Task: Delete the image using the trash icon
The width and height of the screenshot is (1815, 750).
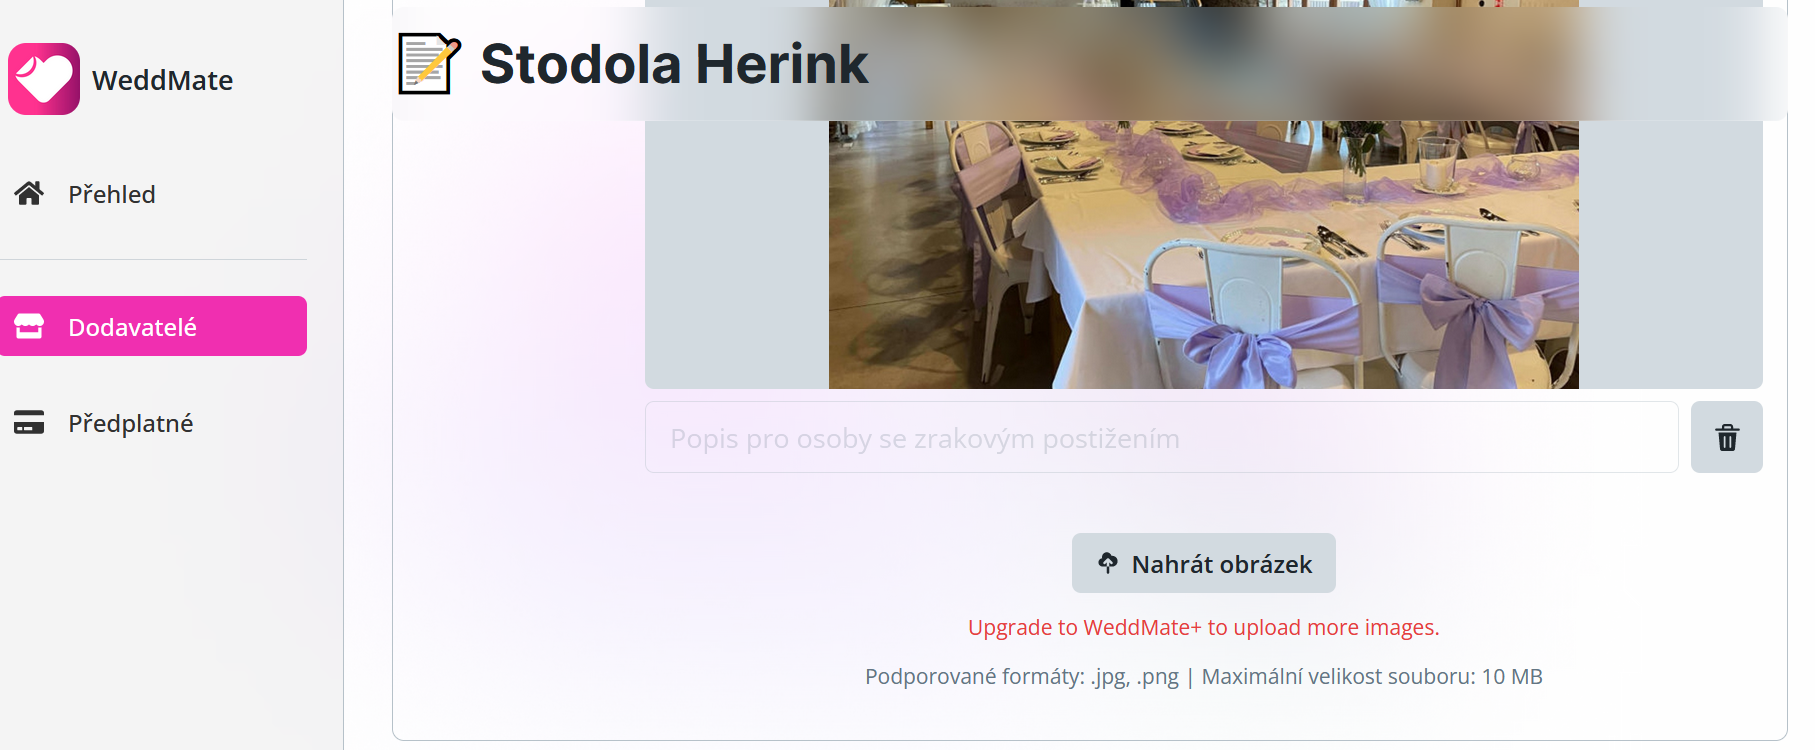Action: tap(1727, 437)
